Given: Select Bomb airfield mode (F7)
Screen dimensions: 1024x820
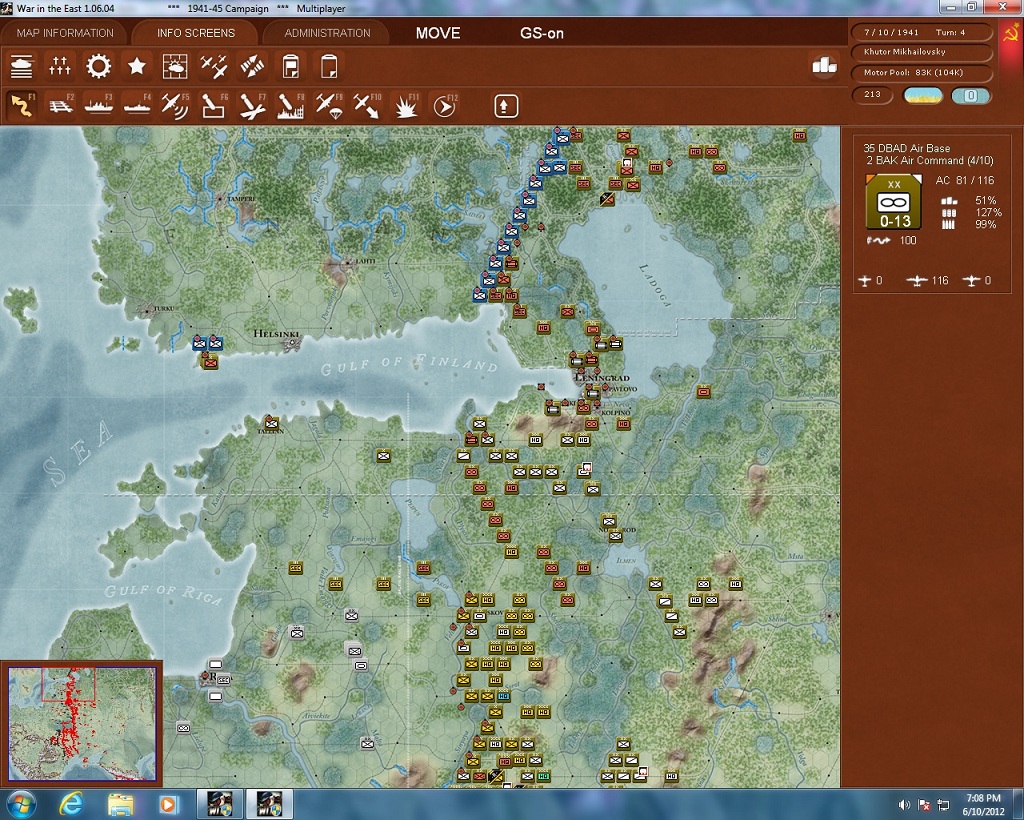Looking at the screenshot, I should [252, 106].
